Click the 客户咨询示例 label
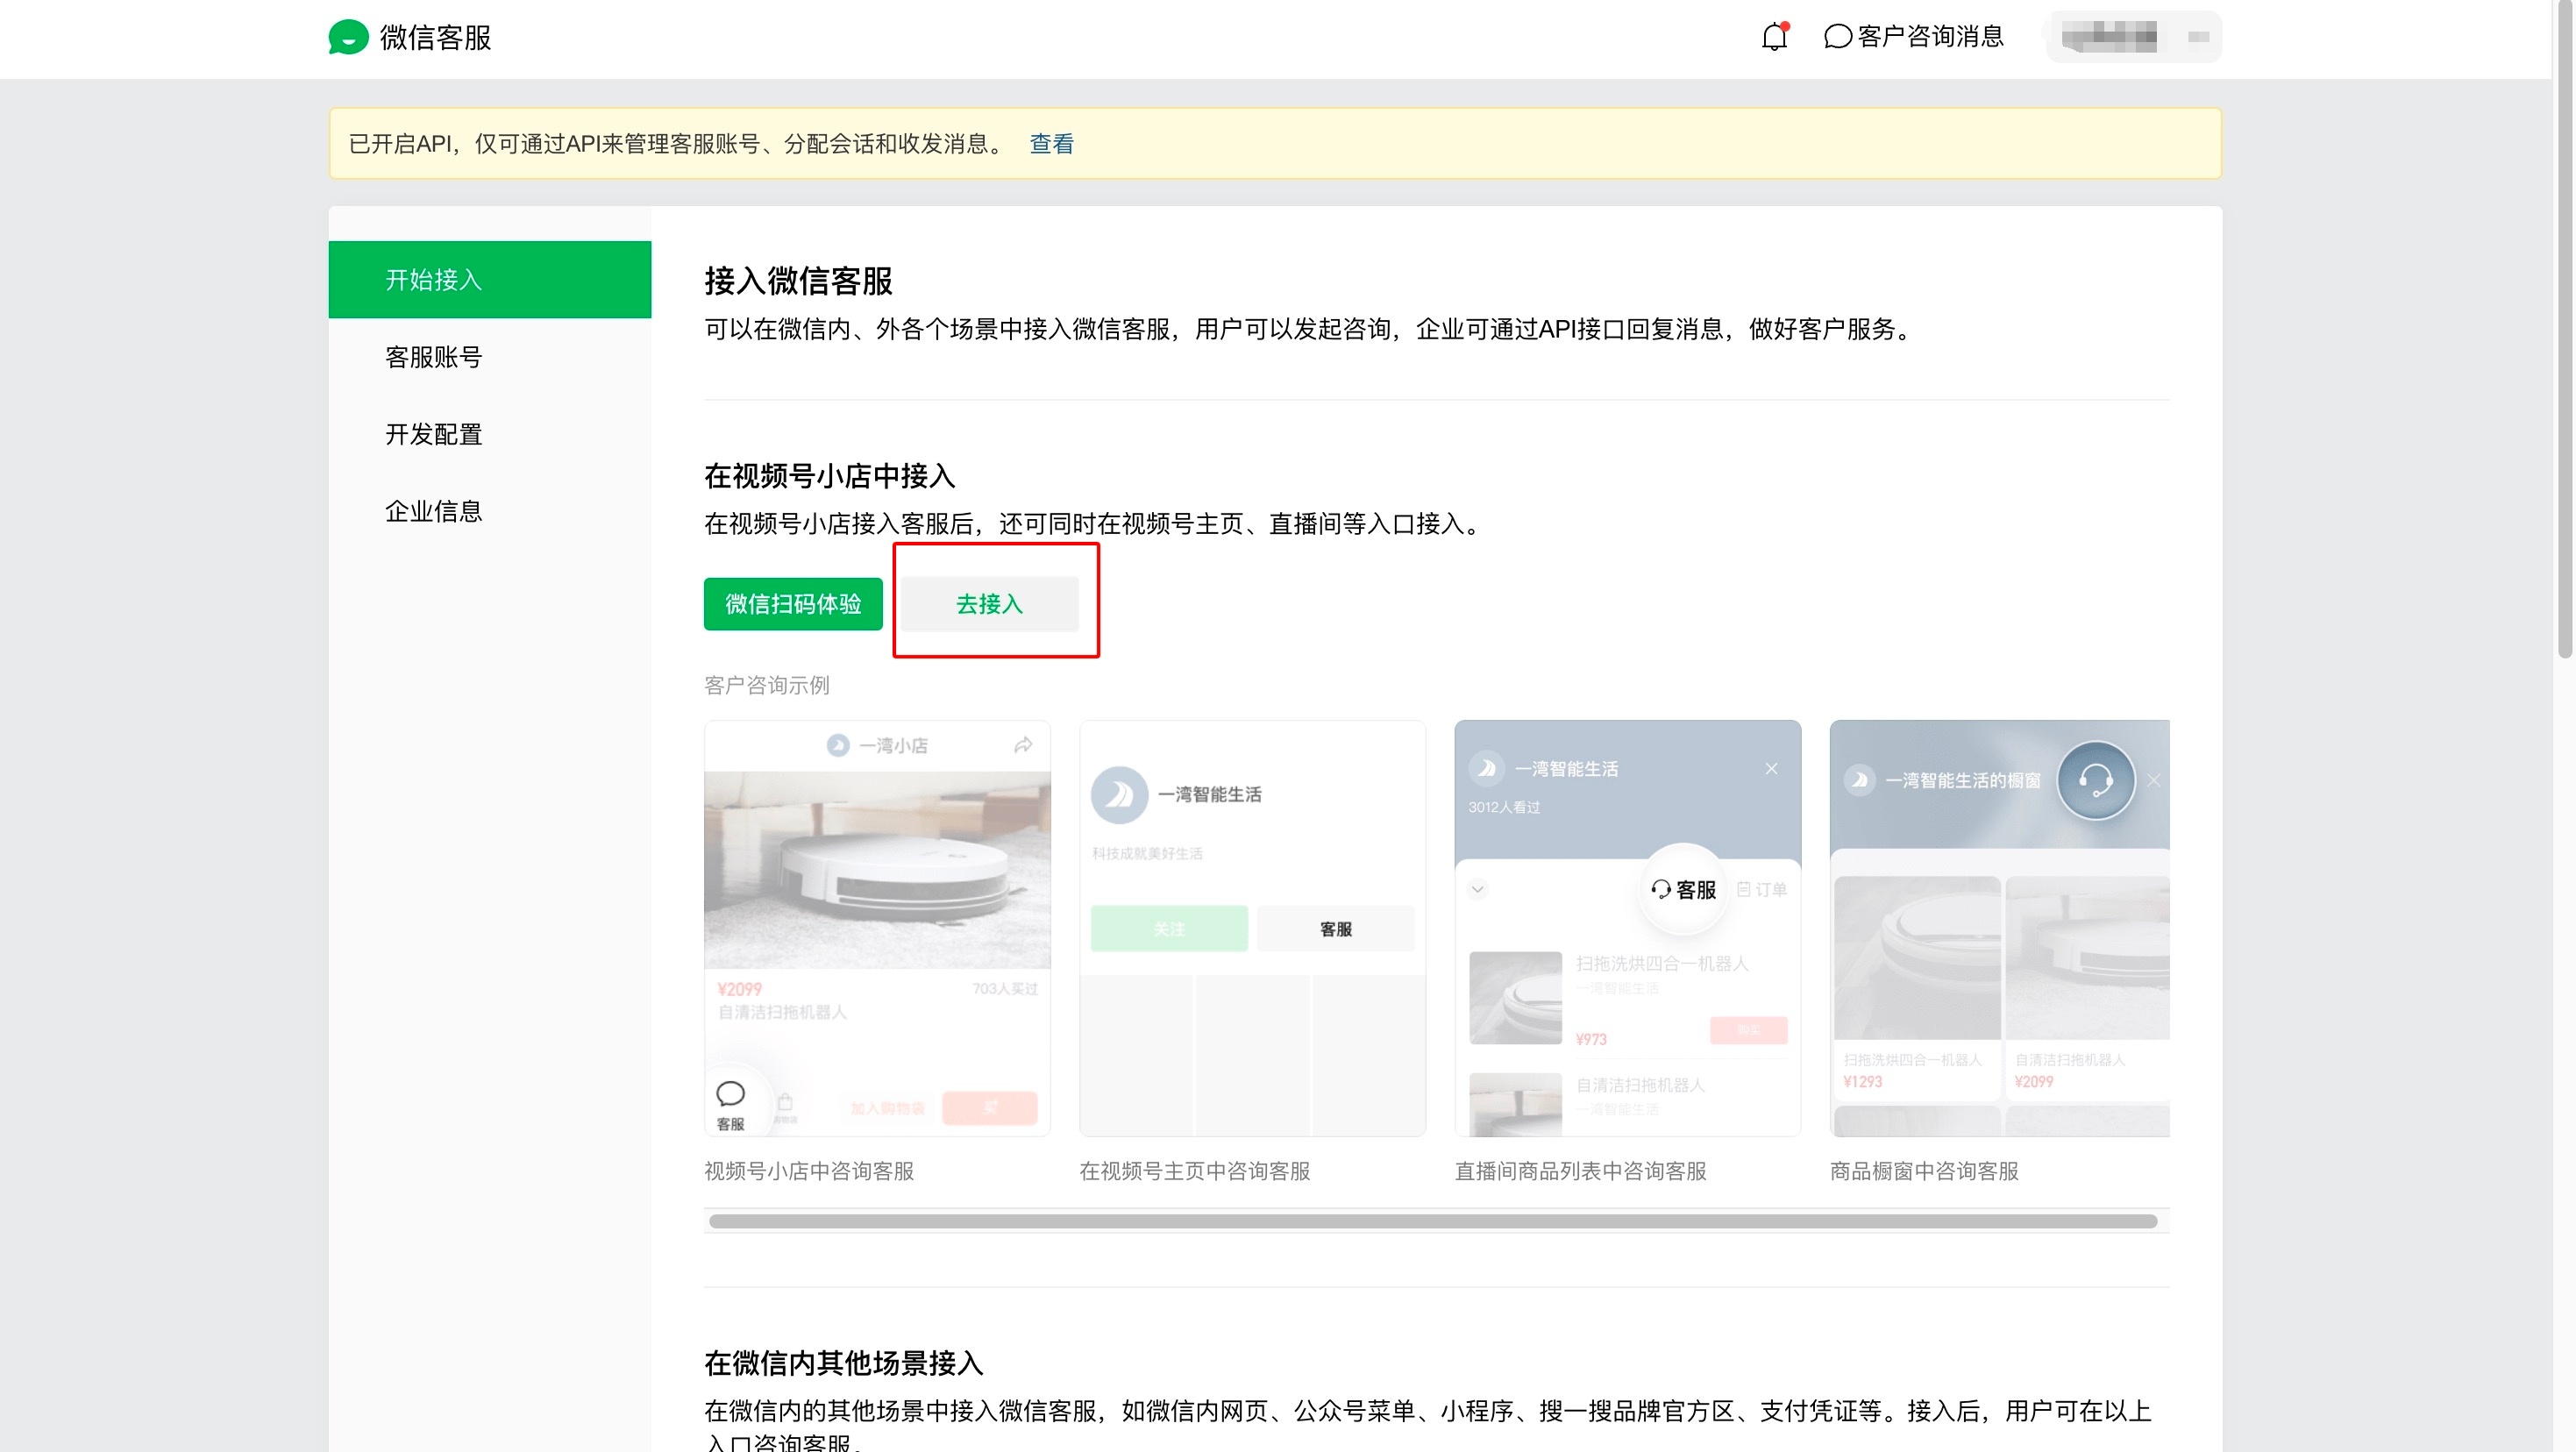 pyautogui.click(x=766, y=685)
